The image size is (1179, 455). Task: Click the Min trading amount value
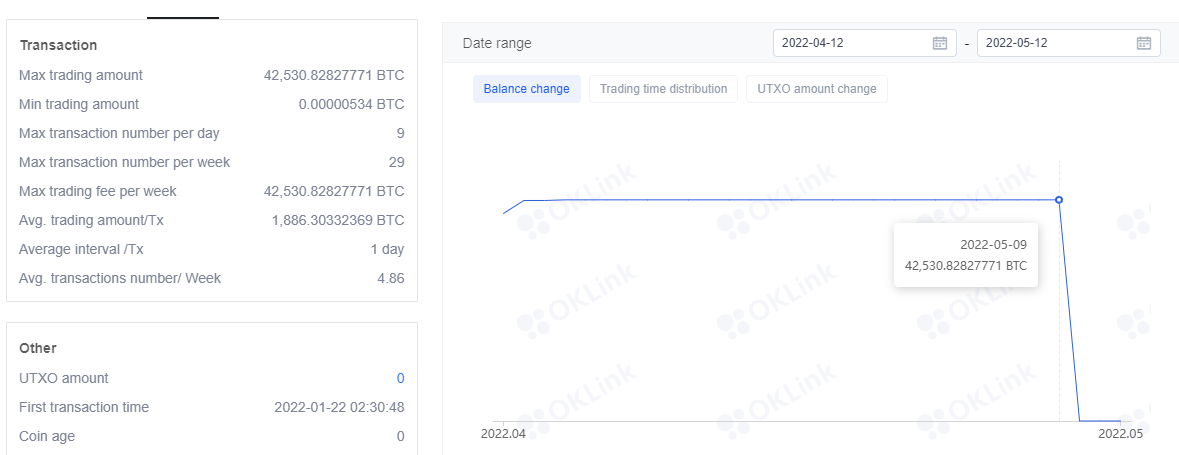[x=351, y=105]
